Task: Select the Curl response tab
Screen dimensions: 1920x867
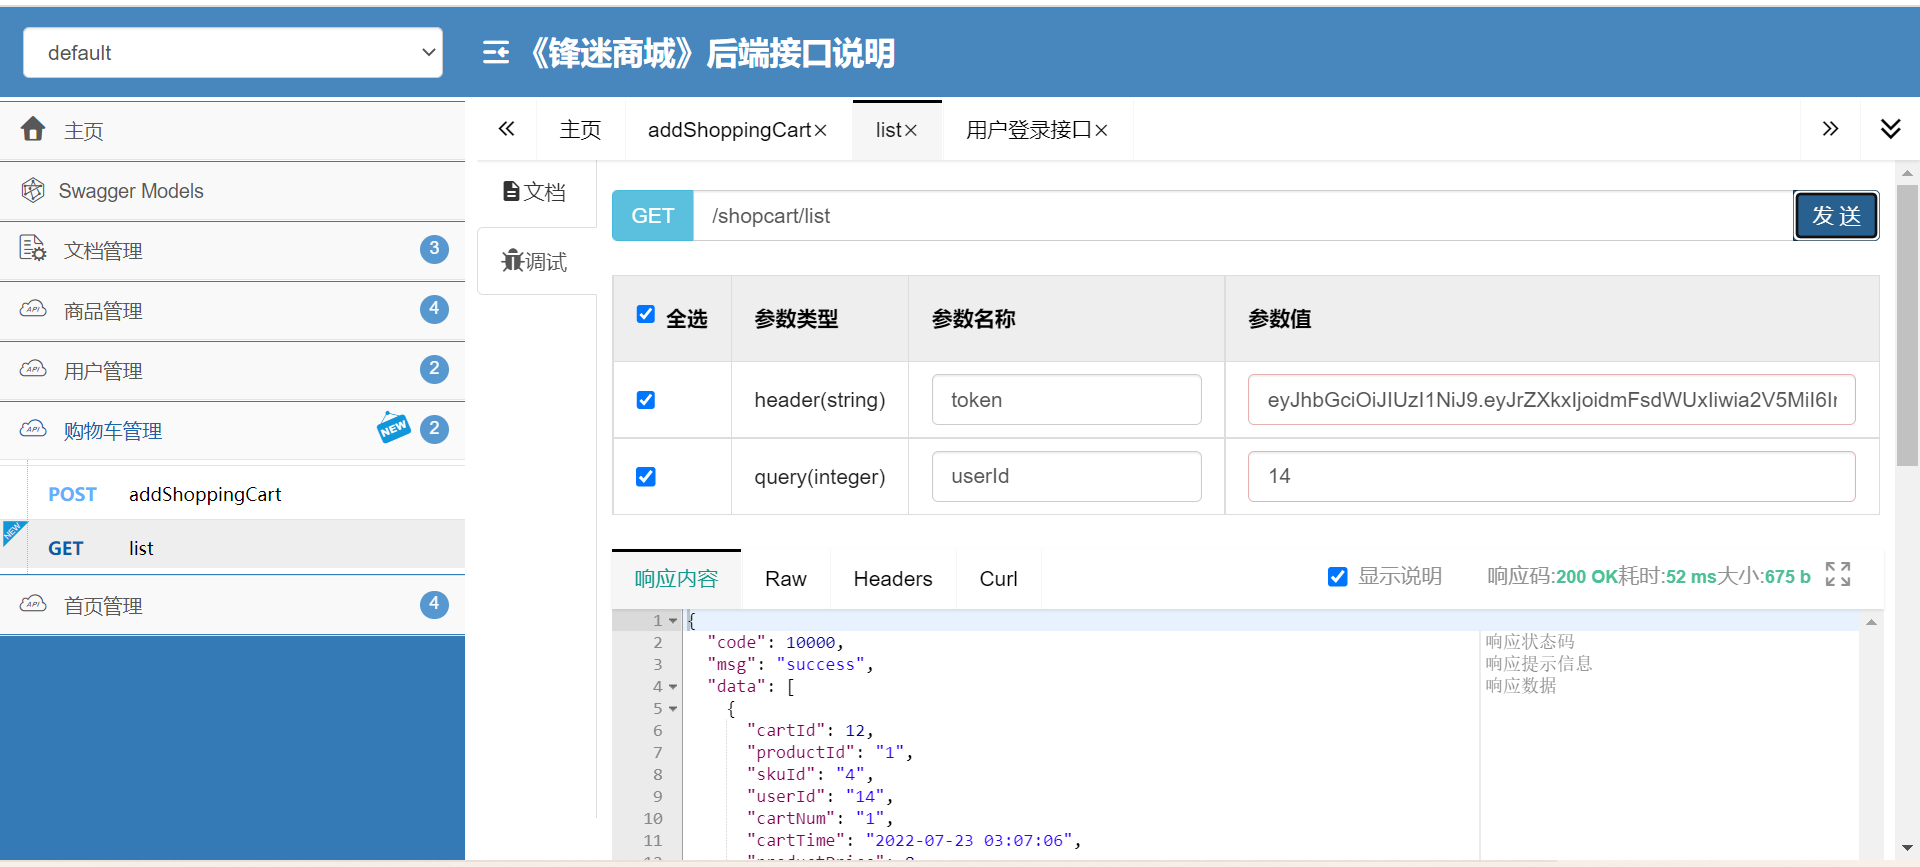Action: (998, 578)
